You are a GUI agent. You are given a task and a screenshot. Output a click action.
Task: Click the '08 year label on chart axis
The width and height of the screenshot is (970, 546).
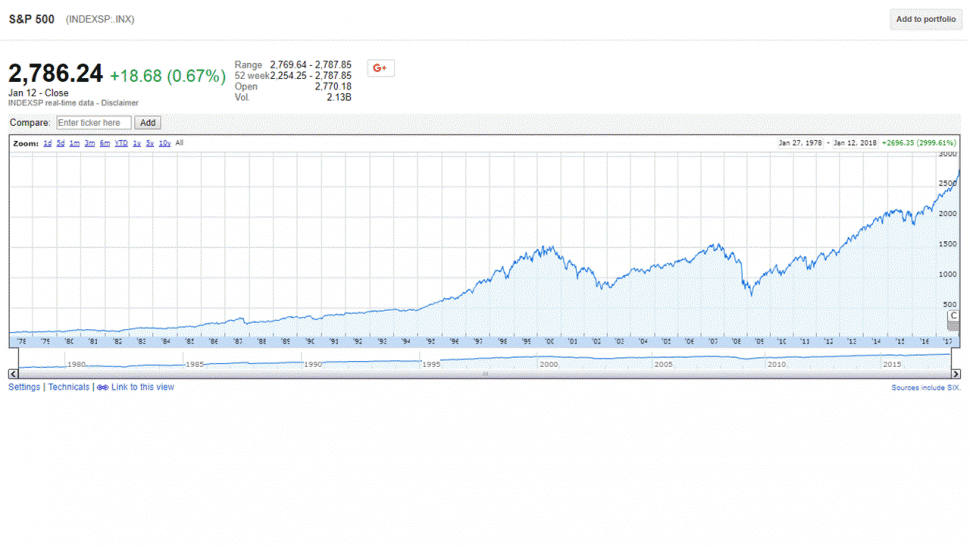pyautogui.click(x=736, y=341)
